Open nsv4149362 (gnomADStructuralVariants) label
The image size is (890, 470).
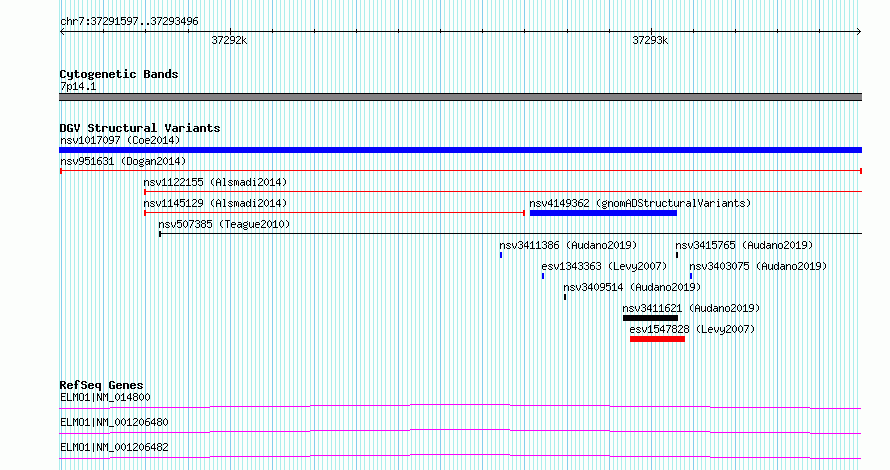point(640,203)
